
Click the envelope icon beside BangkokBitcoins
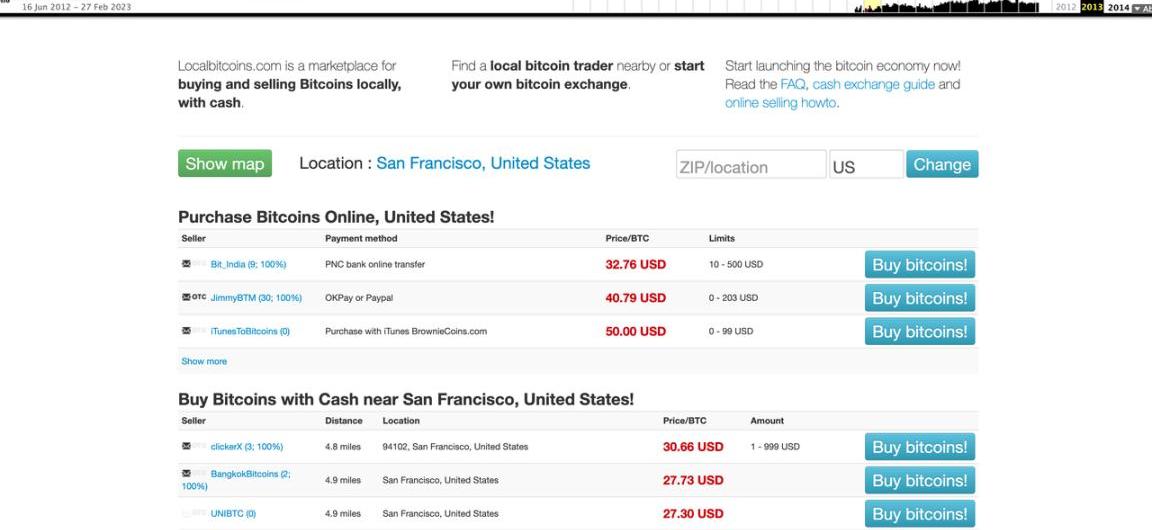[x=186, y=474]
